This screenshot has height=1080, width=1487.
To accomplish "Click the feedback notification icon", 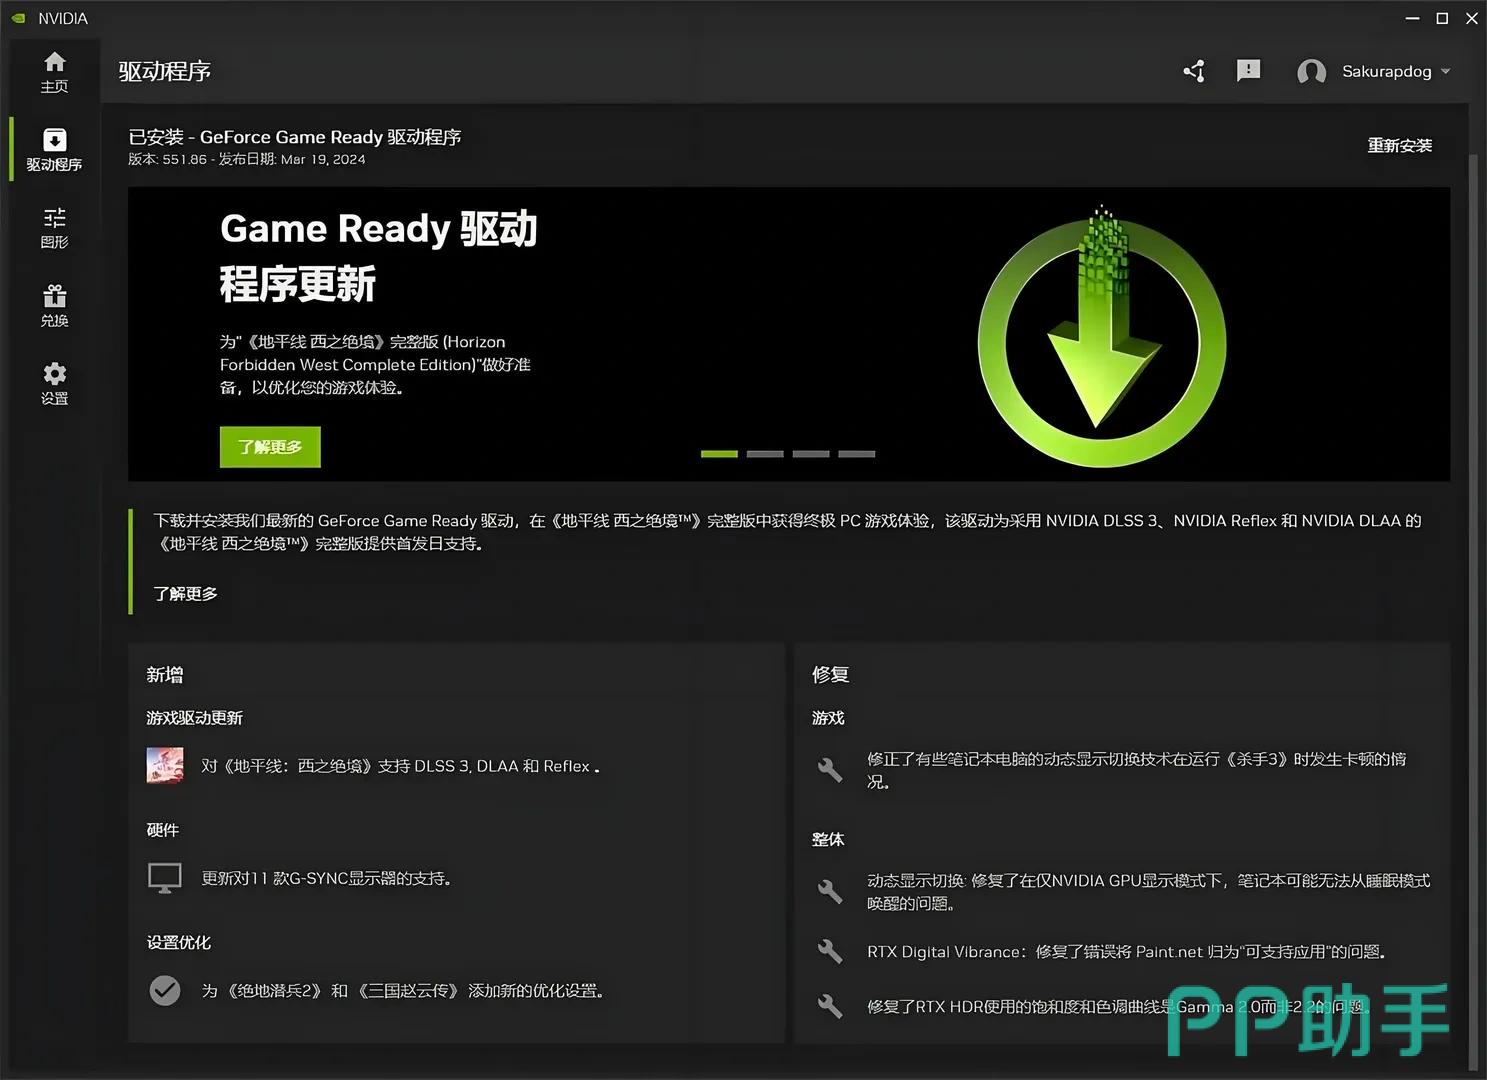I will coord(1248,71).
